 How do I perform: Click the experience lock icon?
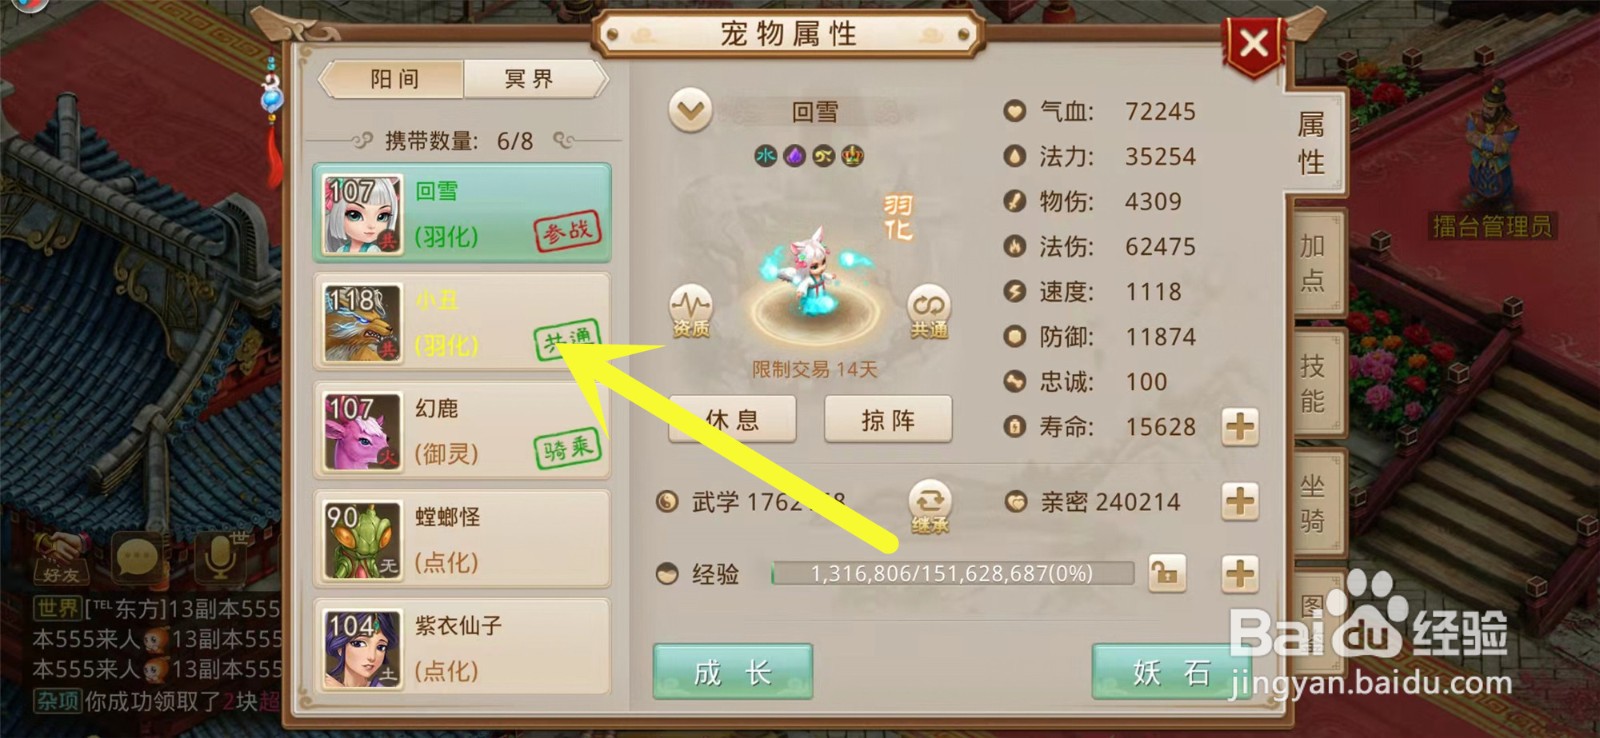coord(1167,574)
